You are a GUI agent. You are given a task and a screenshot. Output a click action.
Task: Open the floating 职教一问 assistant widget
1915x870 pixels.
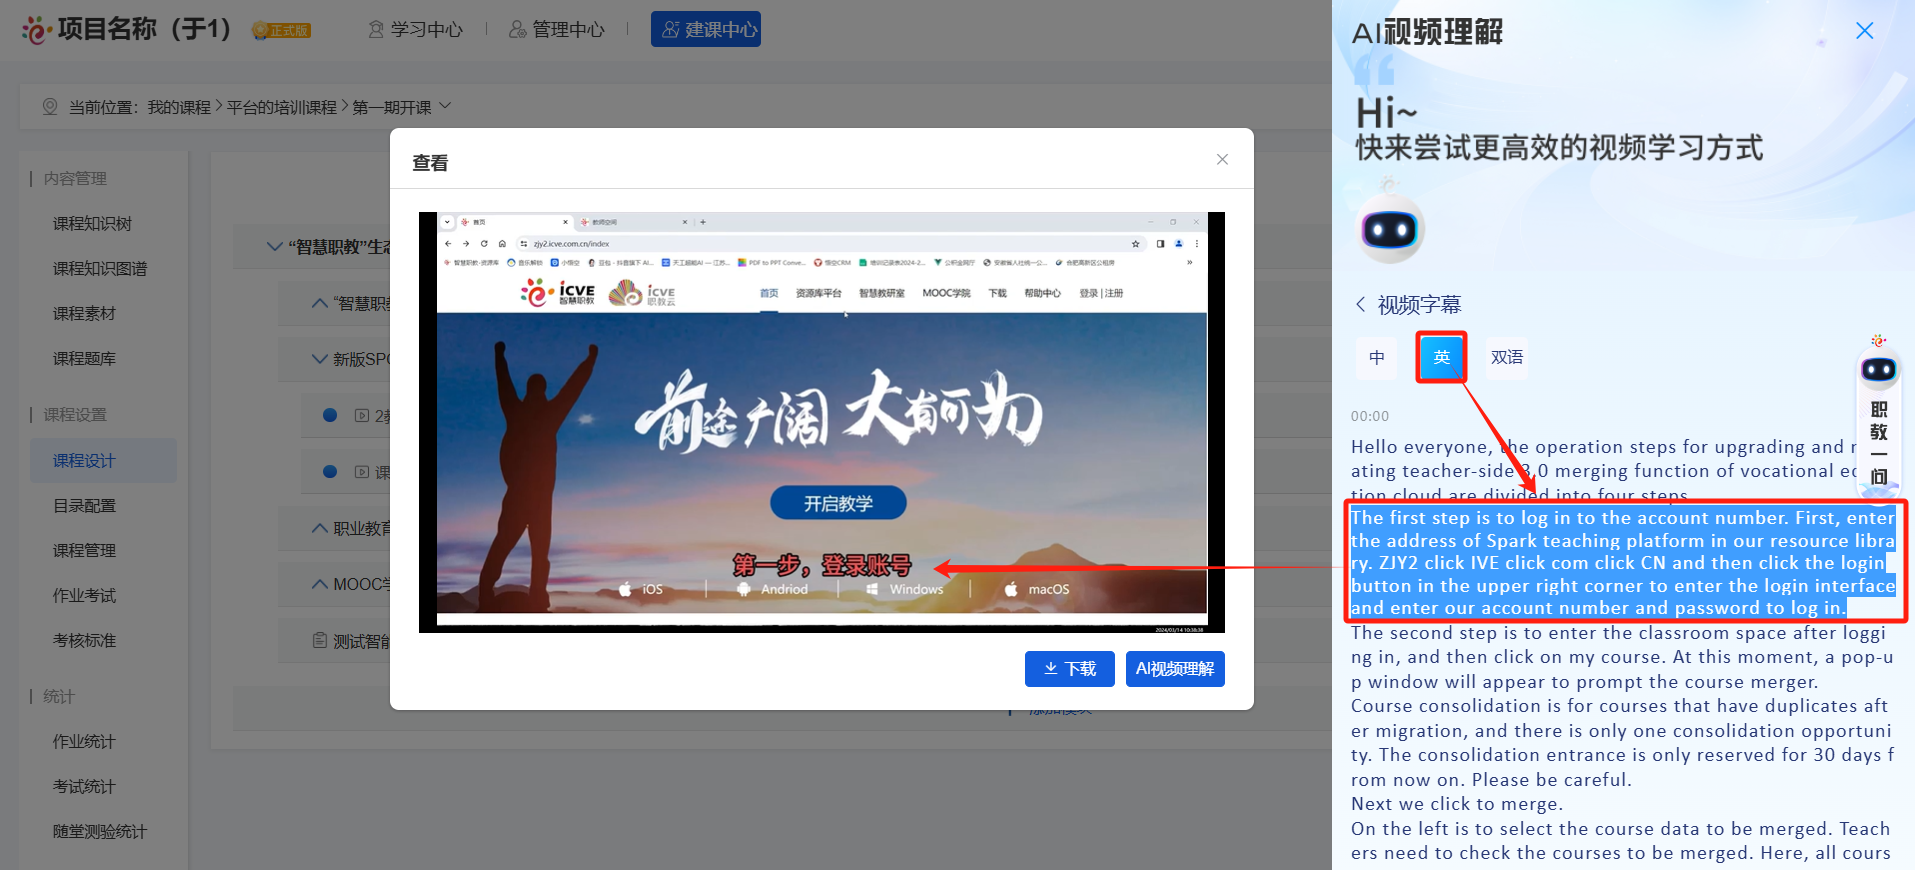(1878, 418)
